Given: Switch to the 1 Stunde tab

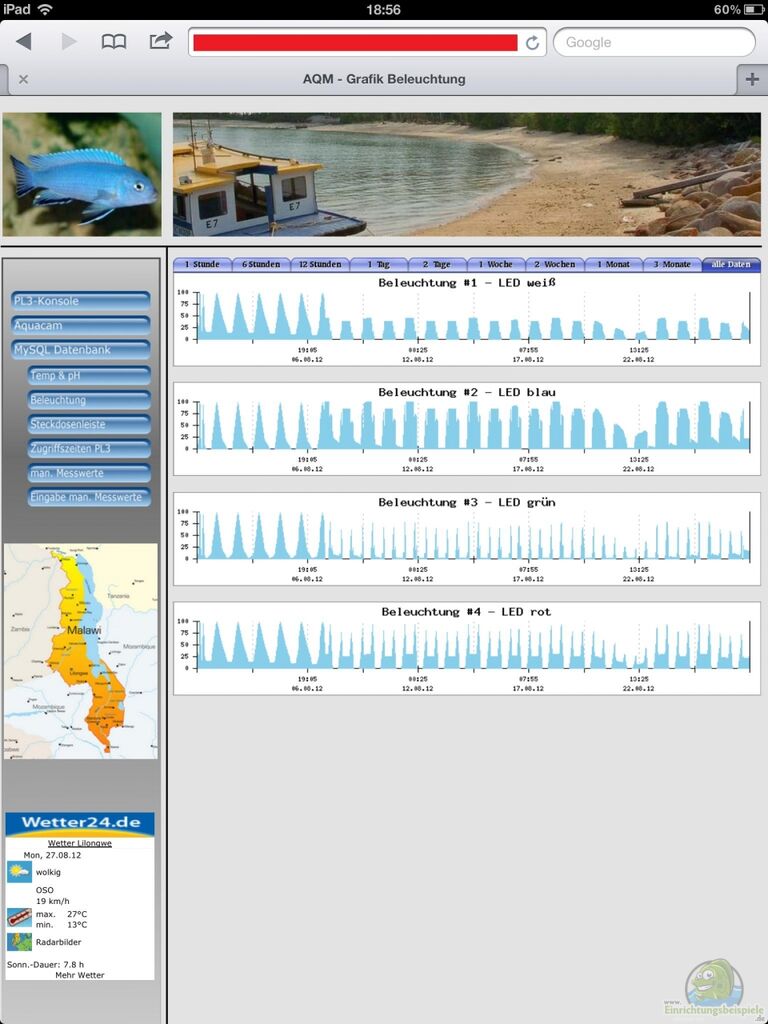Looking at the screenshot, I should [x=202, y=265].
